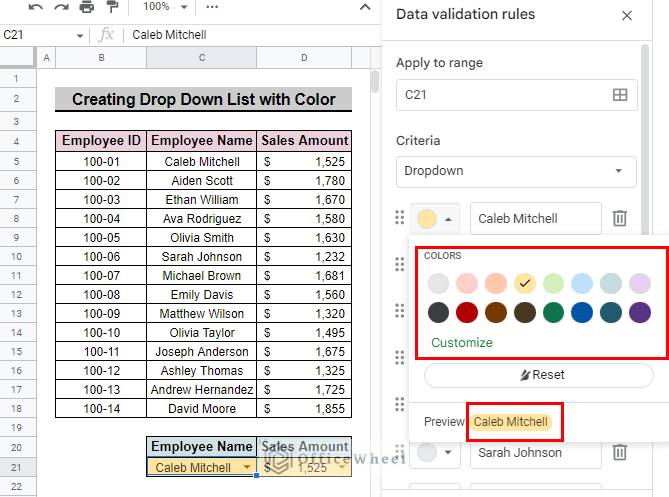Viewport: 669px width, 497px height.
Task: Pick the light green color swatch
Action: 553,284
